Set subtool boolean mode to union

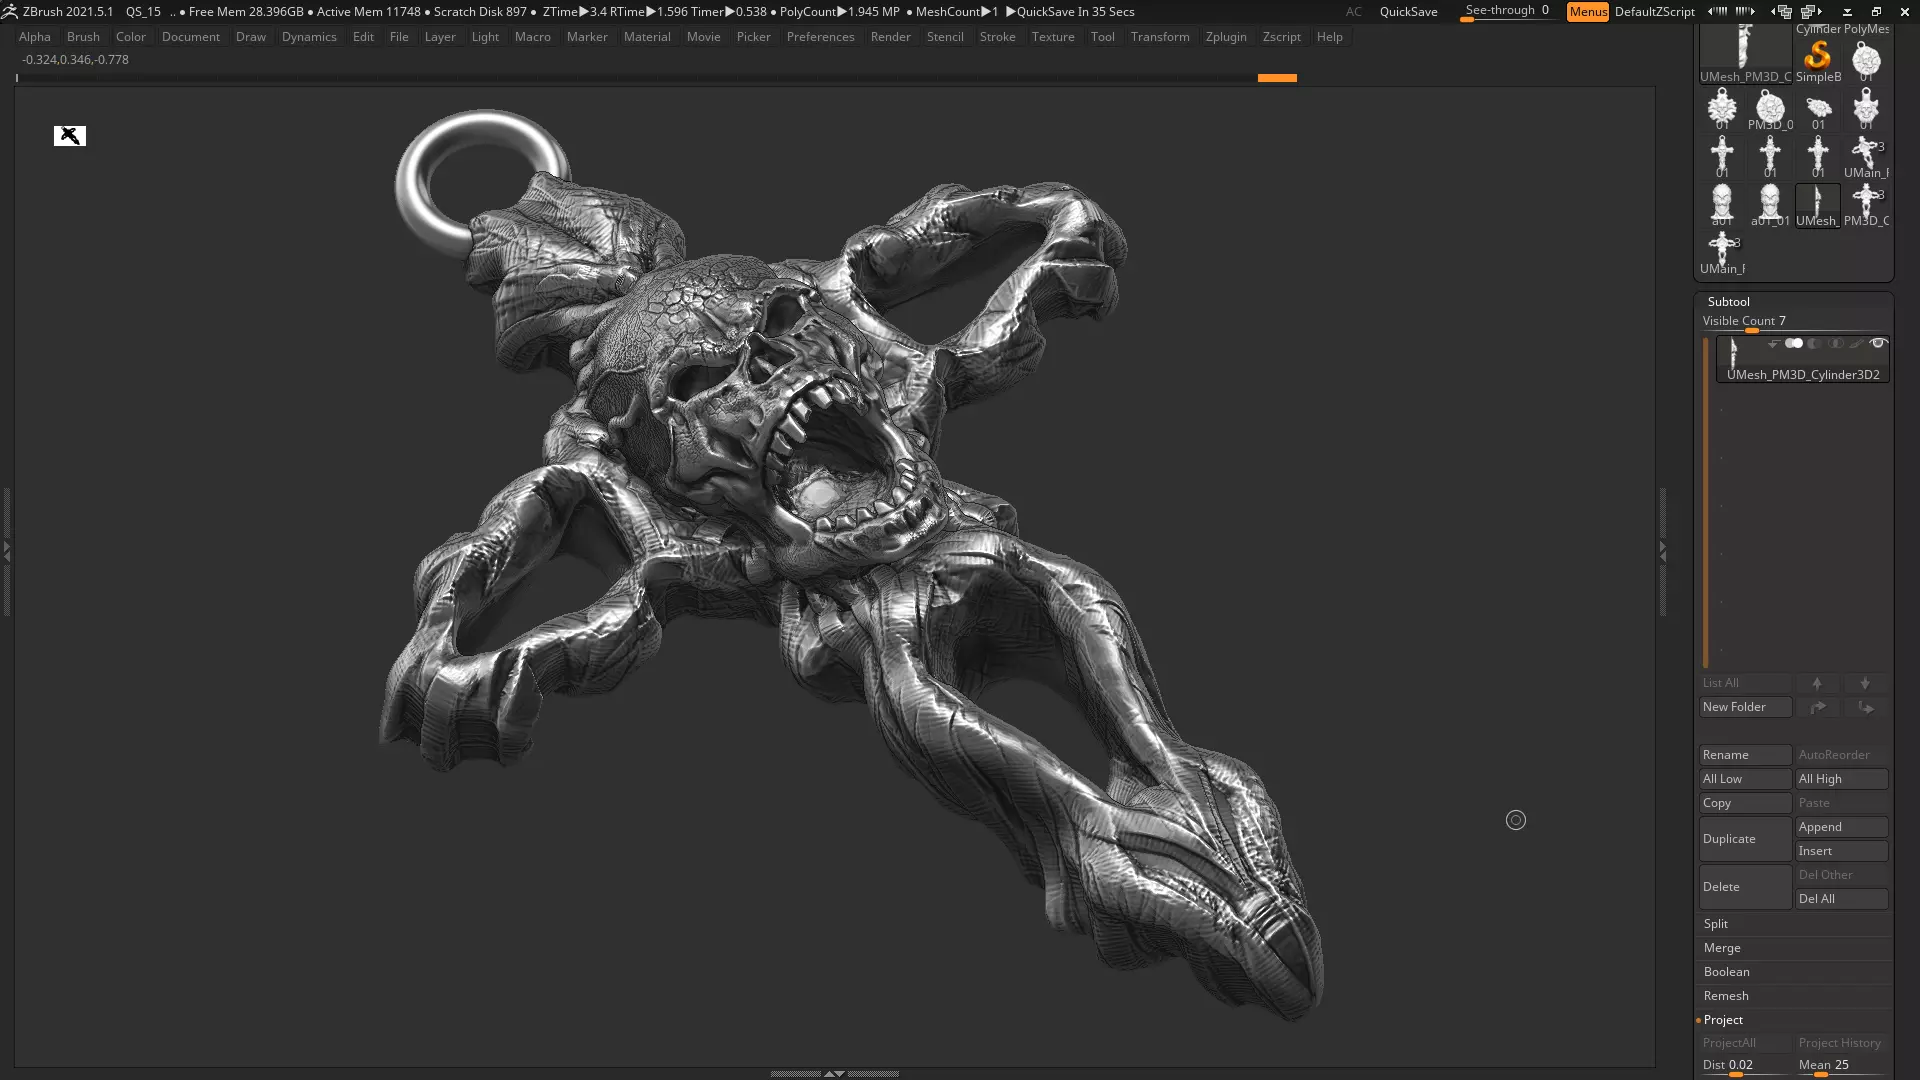coord(1794,343)
